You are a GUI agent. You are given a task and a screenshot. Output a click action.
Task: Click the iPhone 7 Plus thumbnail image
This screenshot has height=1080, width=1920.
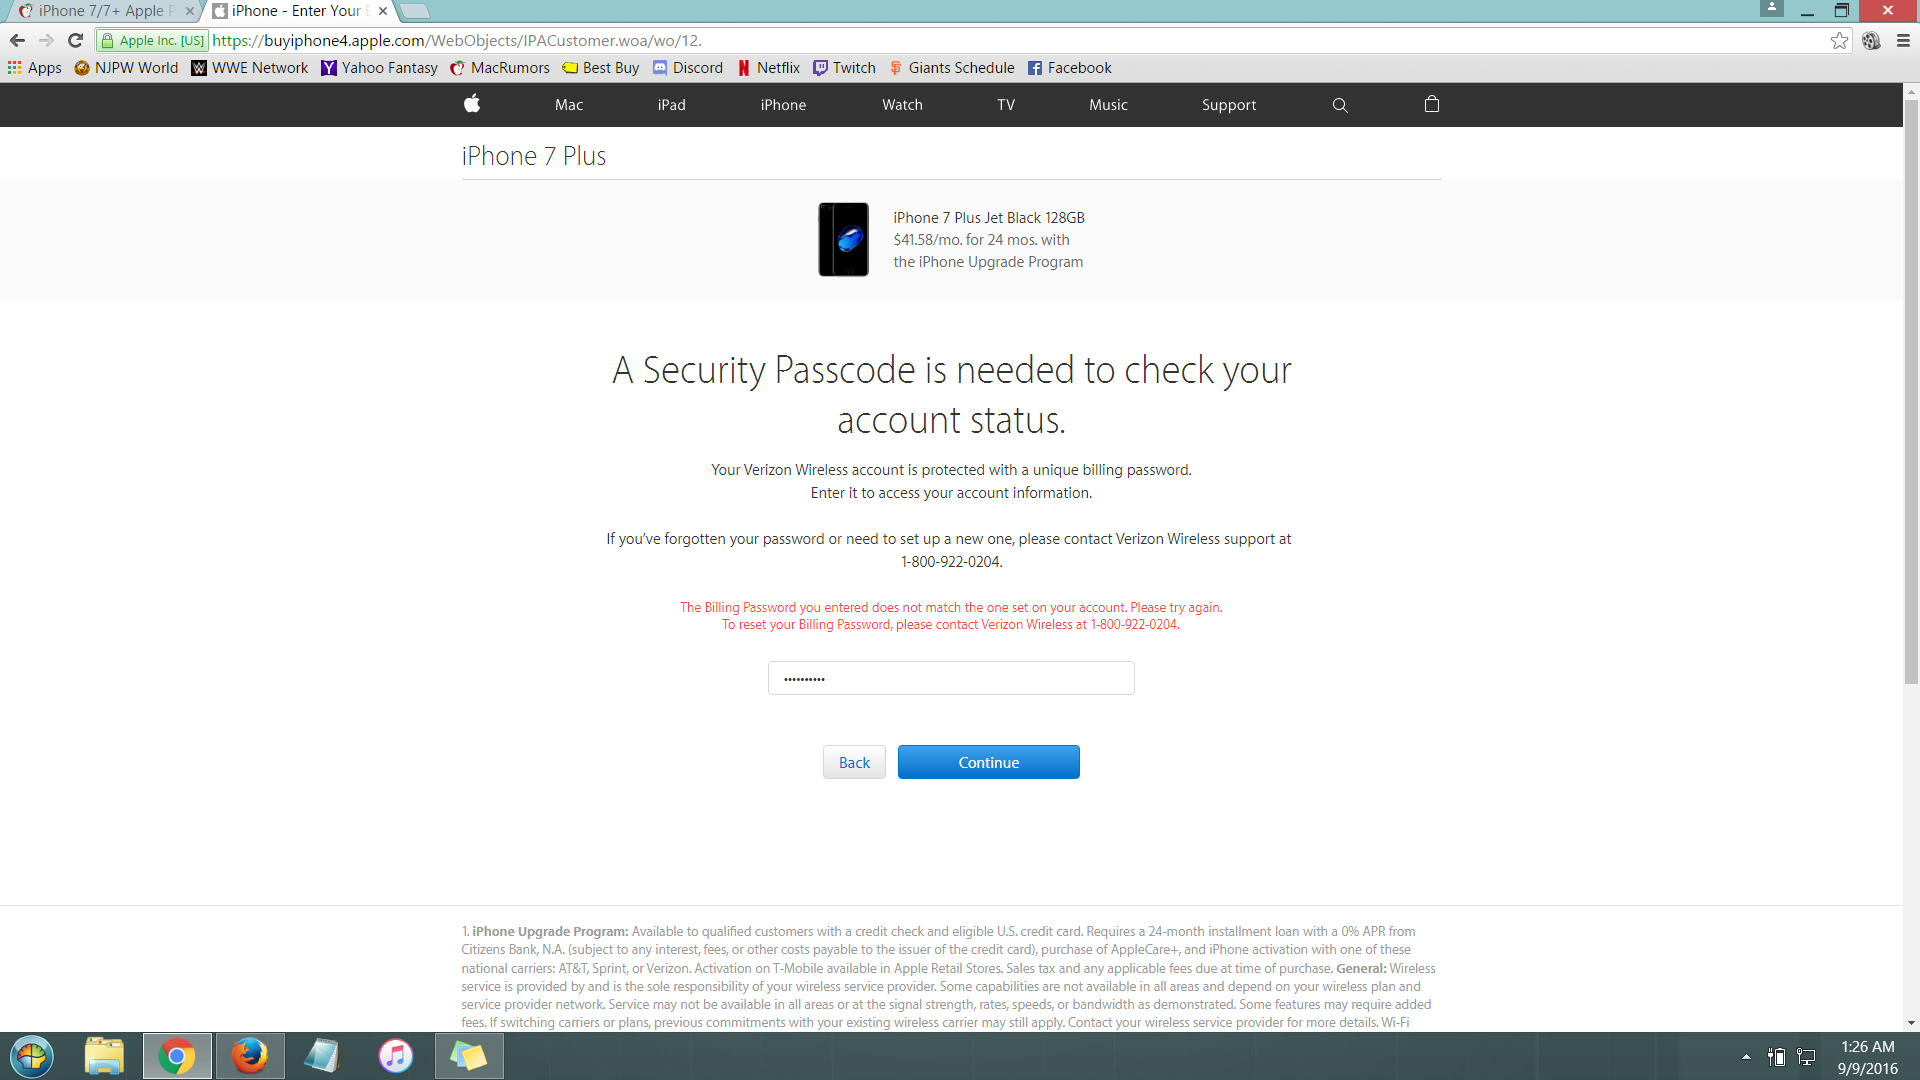pos(843,240)
